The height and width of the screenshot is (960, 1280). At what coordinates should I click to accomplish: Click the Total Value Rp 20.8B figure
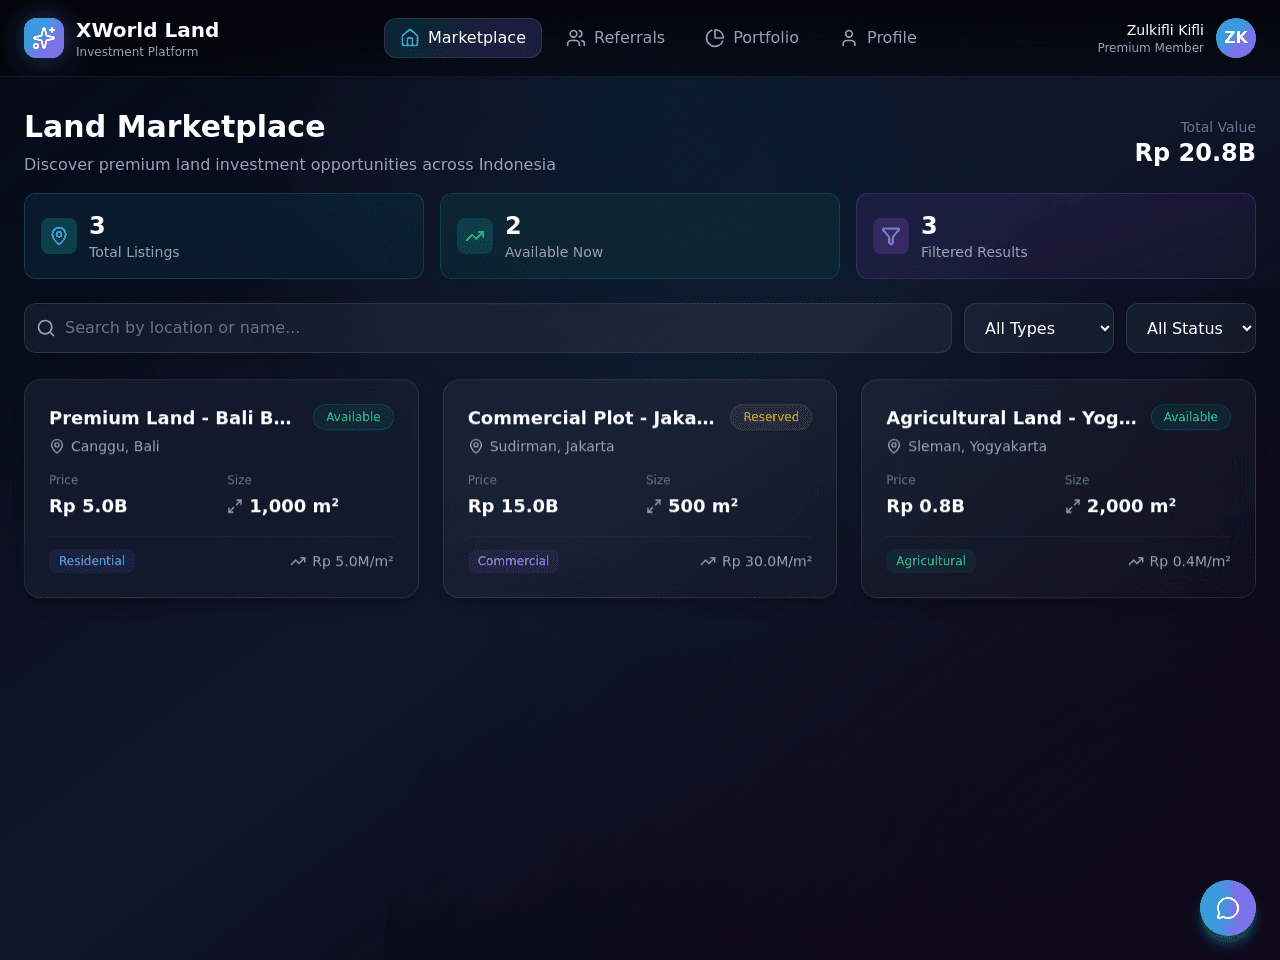point(1195,152)
